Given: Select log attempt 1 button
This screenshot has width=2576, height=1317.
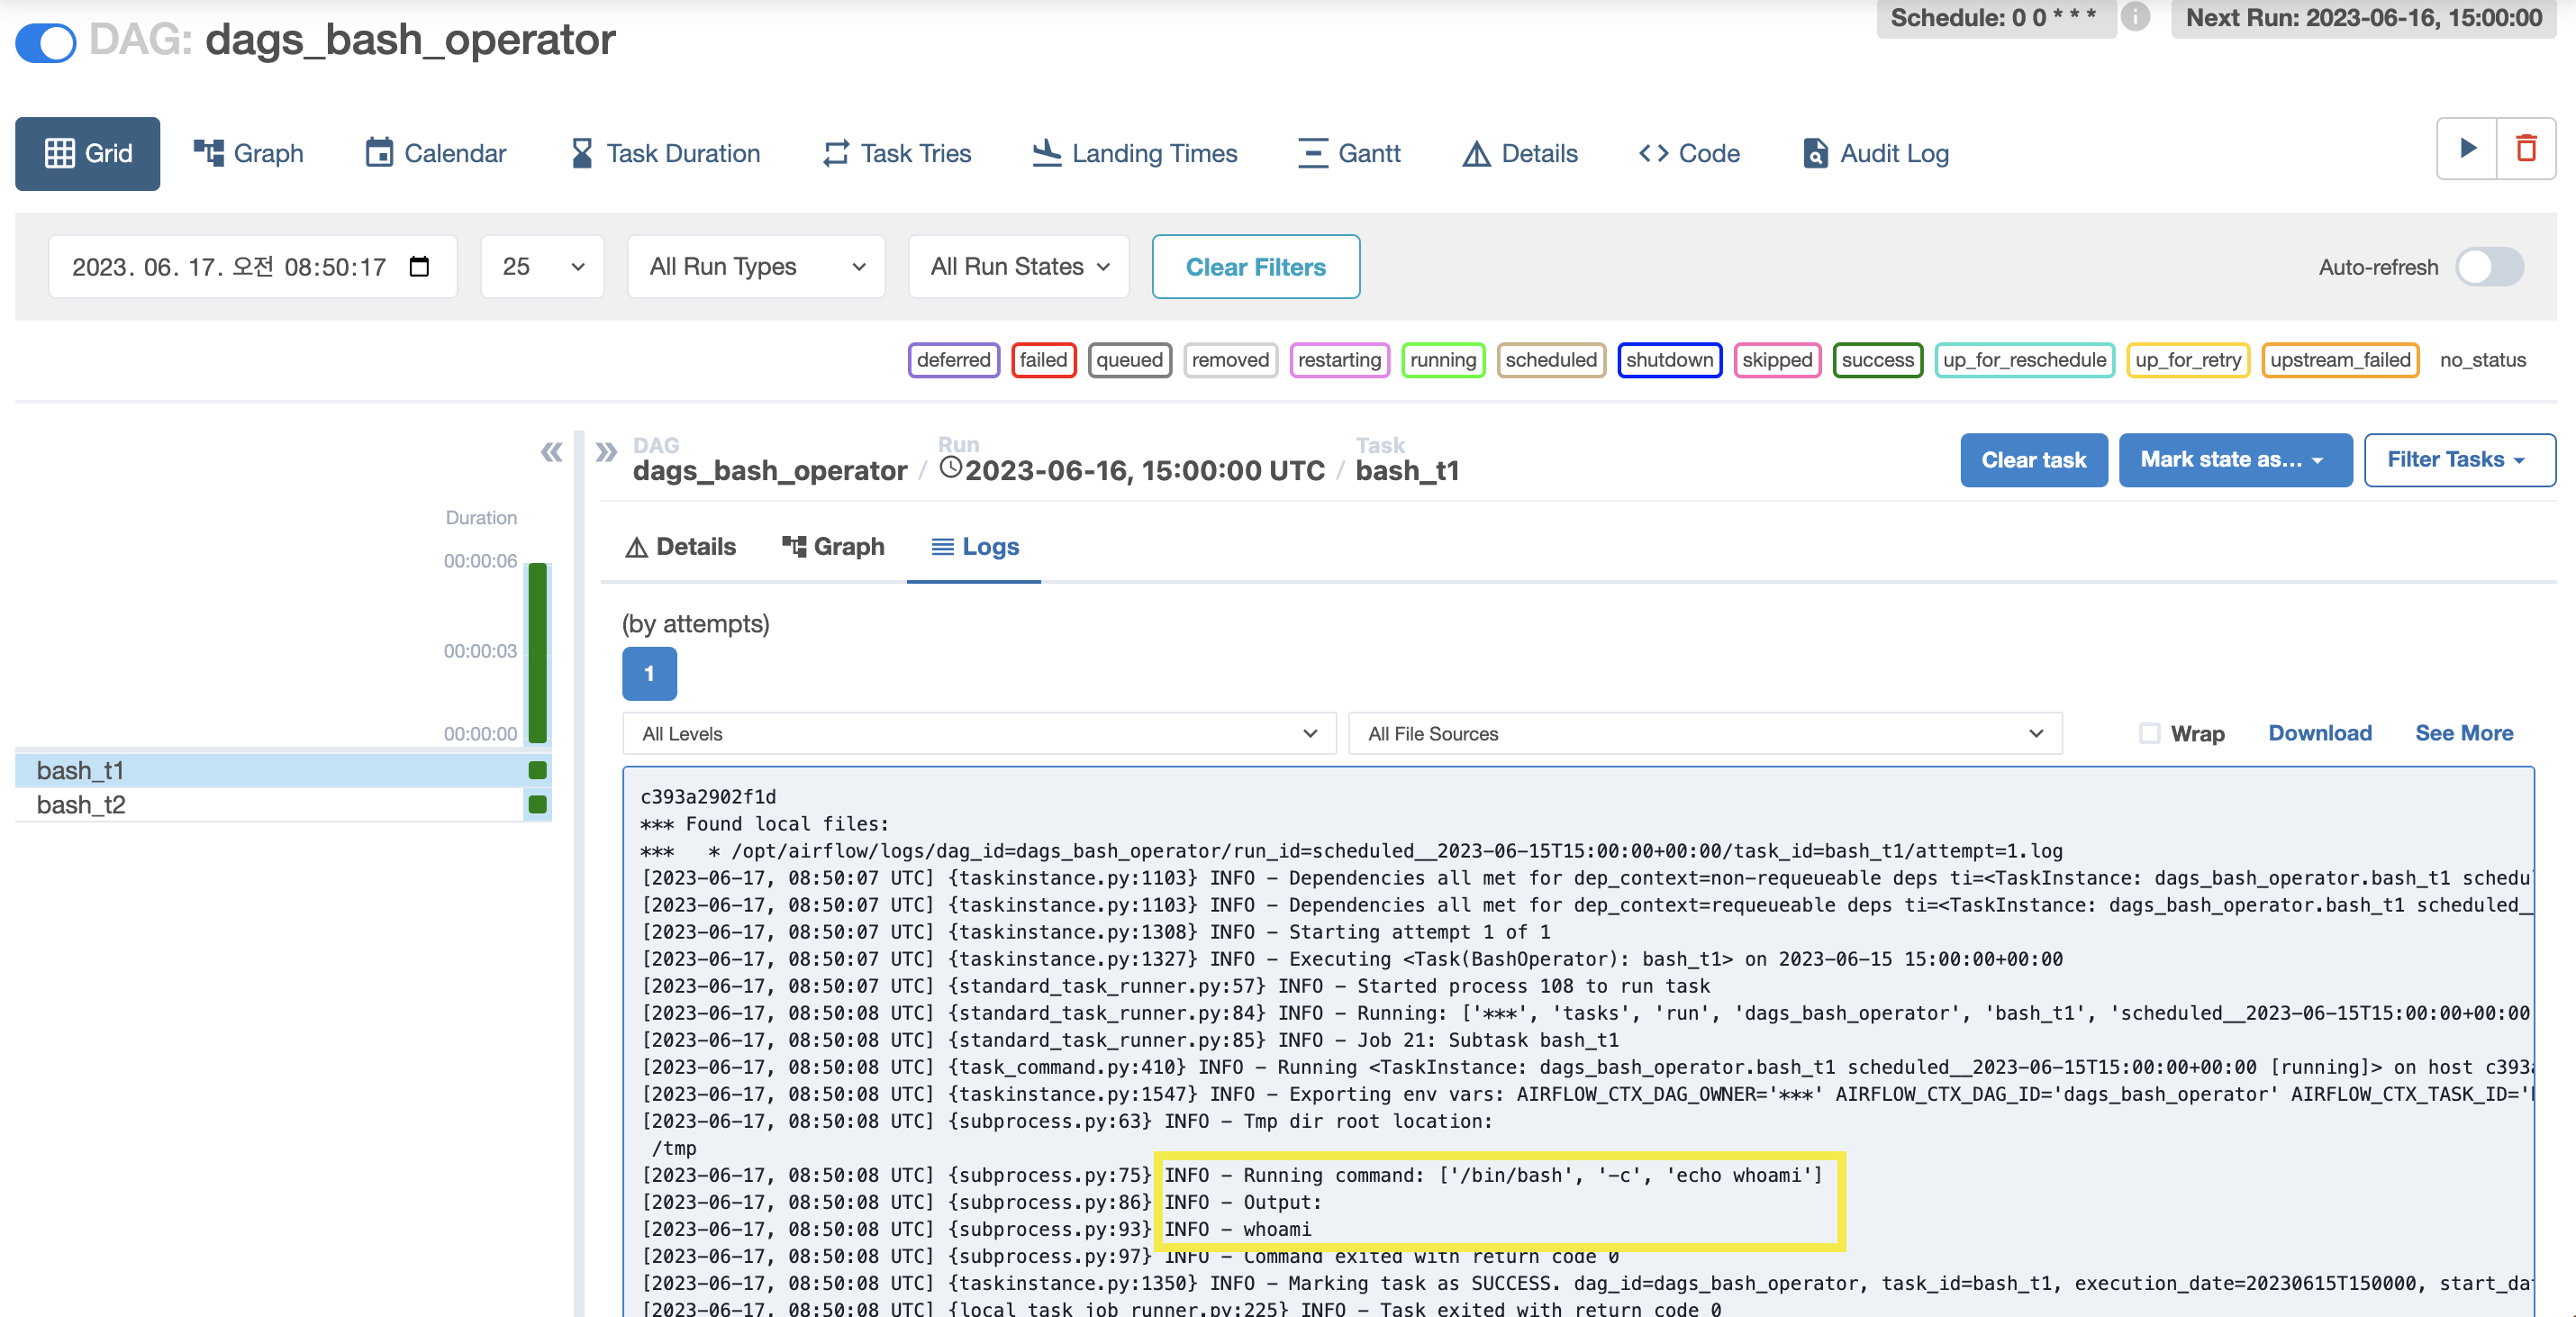Looking at the screenshot, I should click(x=649, y=673).
